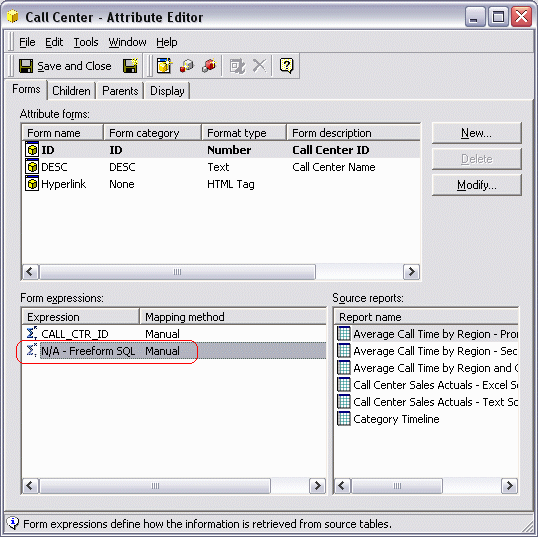Click the Save and Close toolbar button
The image size is (538, 537).
[x=65, y=66]
